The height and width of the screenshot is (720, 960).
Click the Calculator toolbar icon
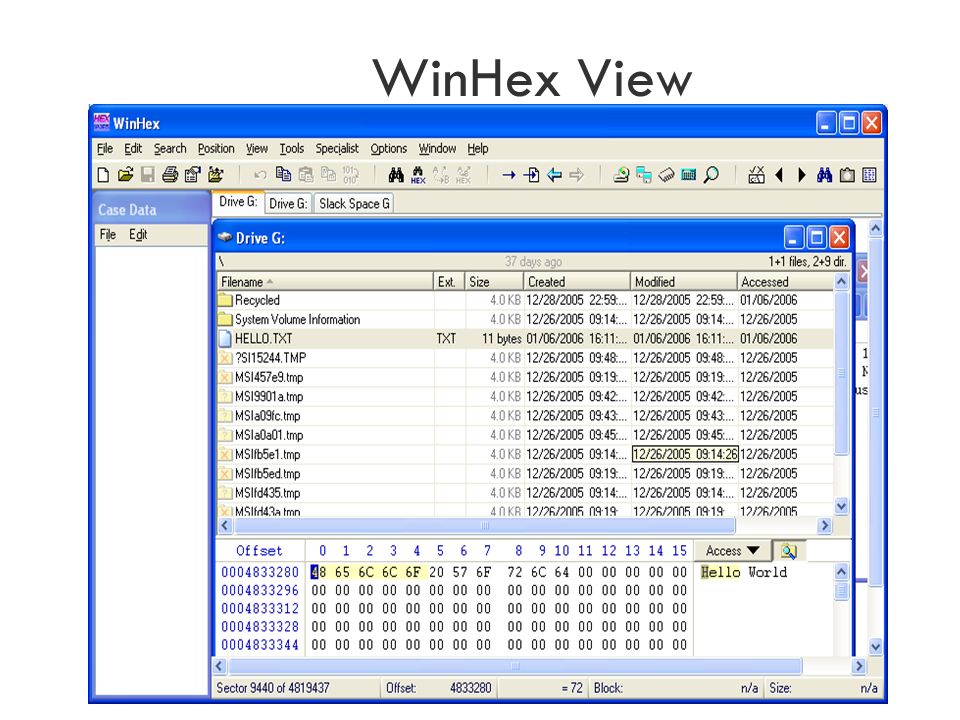pyautogui.click(x=688, y=175)
